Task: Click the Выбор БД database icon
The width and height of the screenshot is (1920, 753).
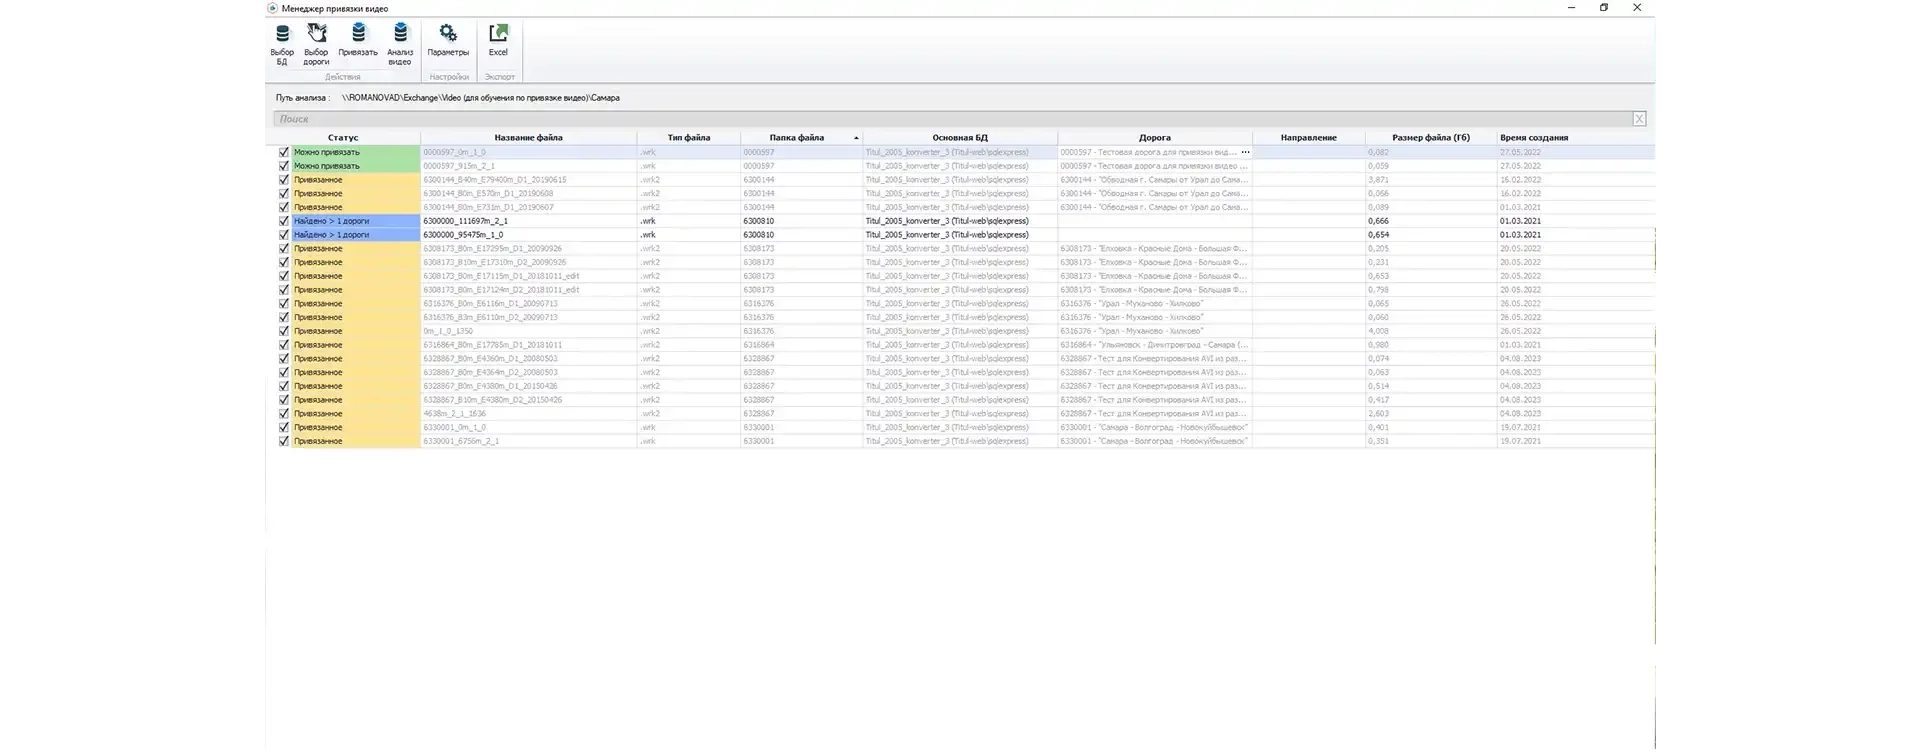Action: [282, 36]
